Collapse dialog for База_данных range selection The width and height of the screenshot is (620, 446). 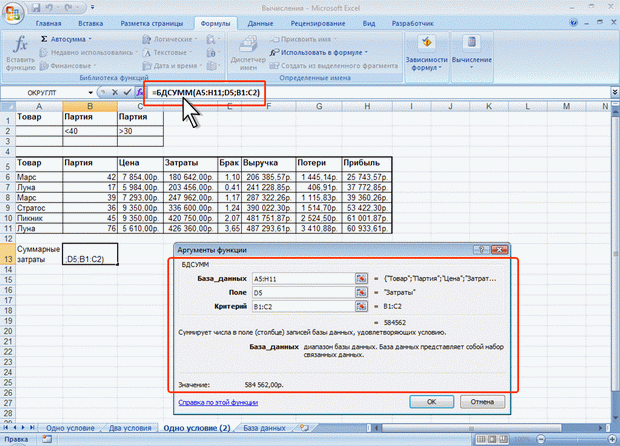(361, 278)
